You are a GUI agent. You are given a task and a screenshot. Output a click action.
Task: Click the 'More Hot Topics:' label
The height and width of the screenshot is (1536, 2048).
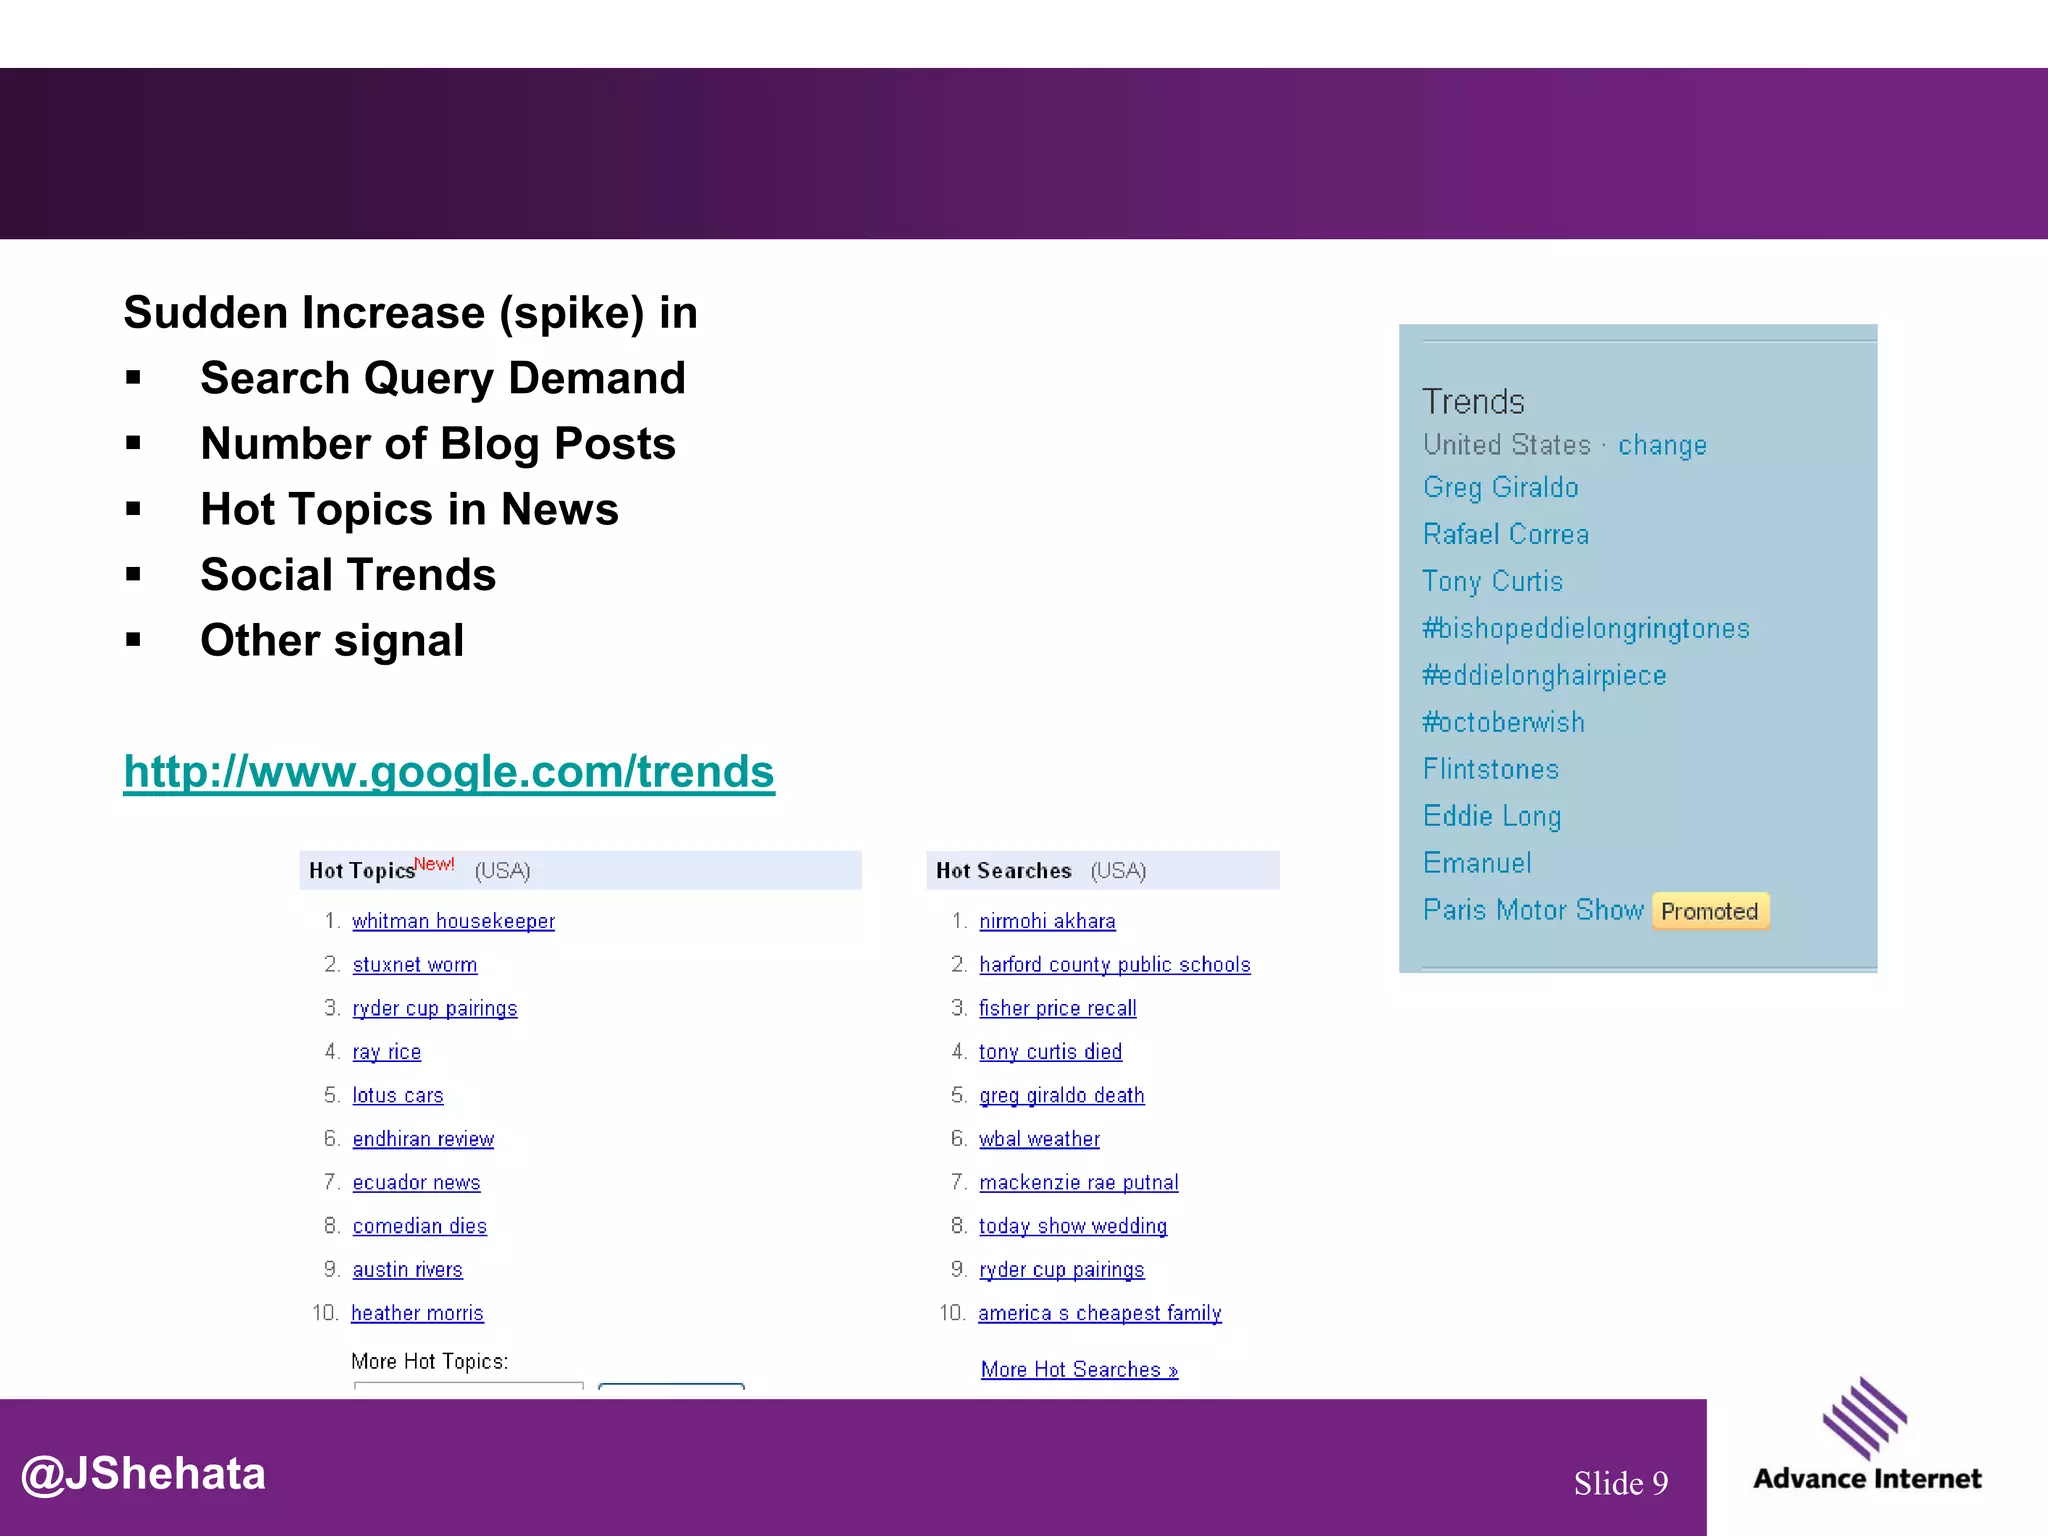click(x=430, y=1361)
